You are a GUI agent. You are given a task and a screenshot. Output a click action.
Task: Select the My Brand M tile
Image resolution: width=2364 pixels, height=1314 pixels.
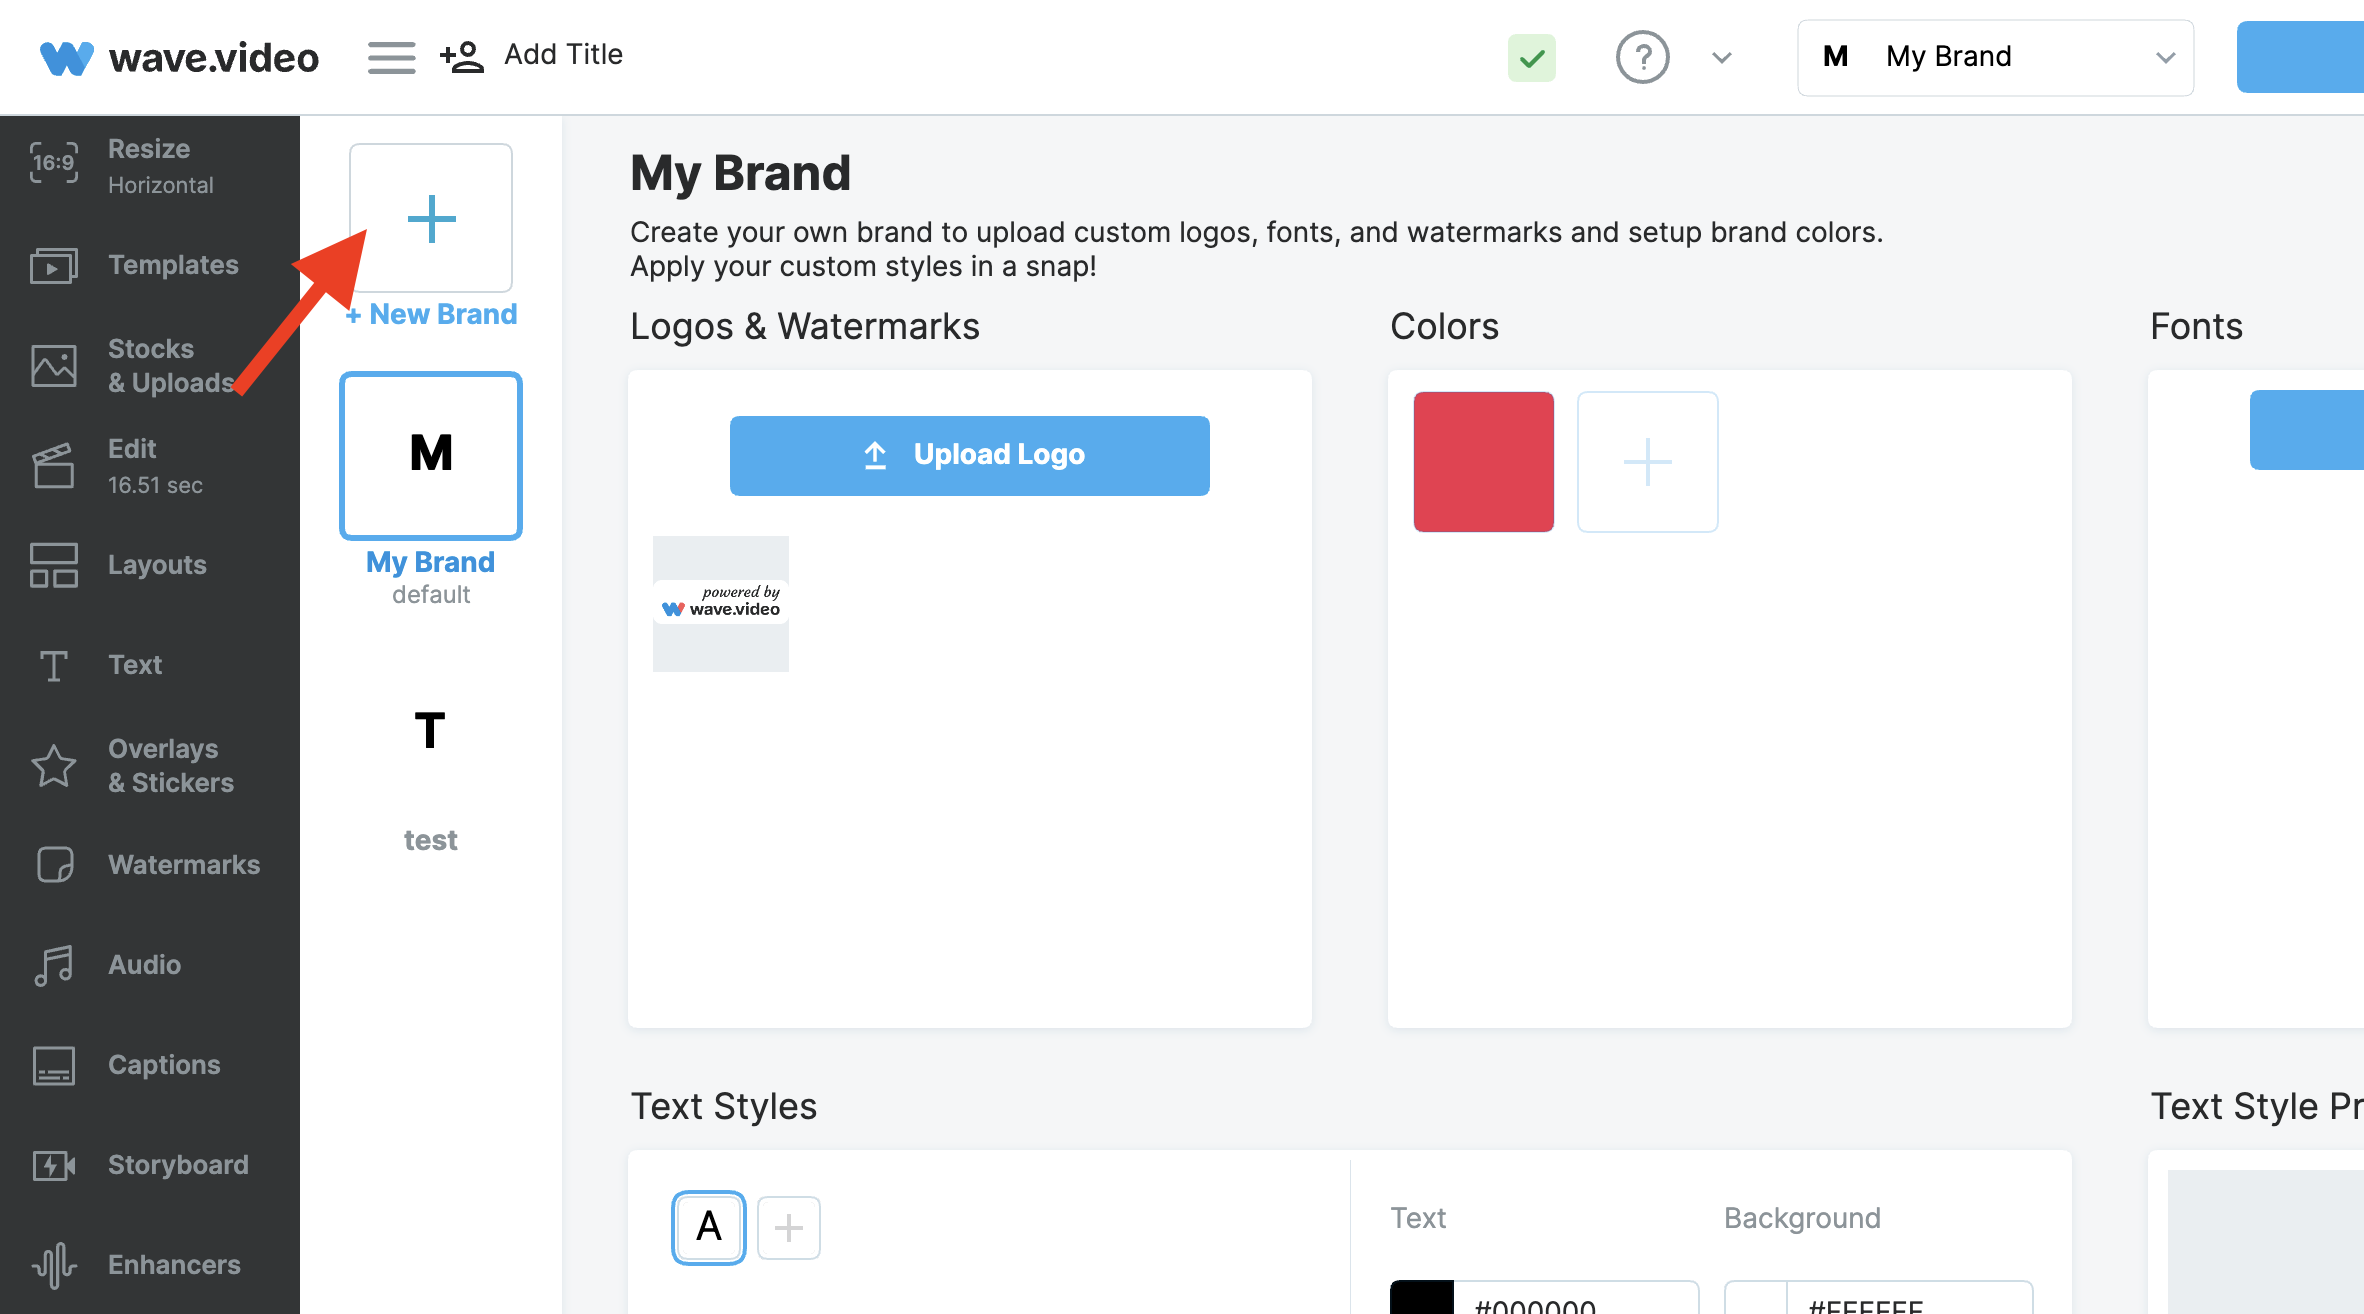tap(431, 455)
